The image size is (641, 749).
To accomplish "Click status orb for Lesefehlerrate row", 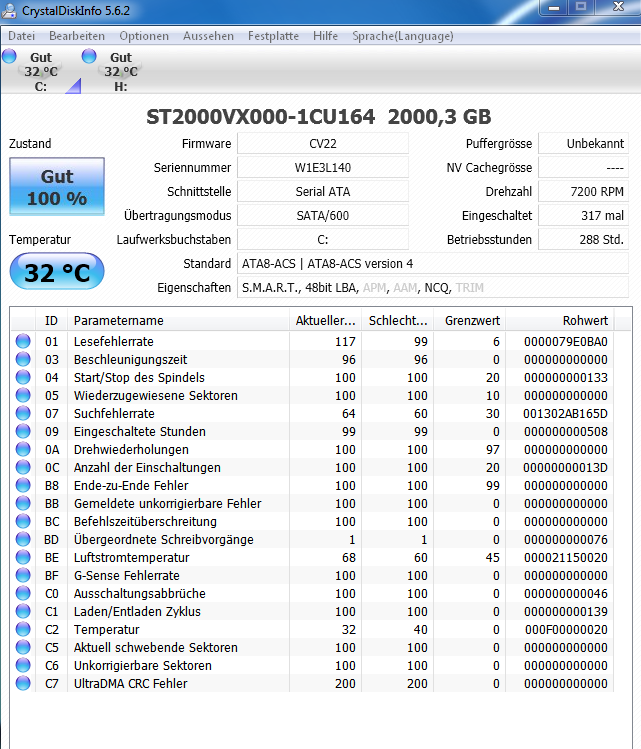I will (x=23, y=341).
